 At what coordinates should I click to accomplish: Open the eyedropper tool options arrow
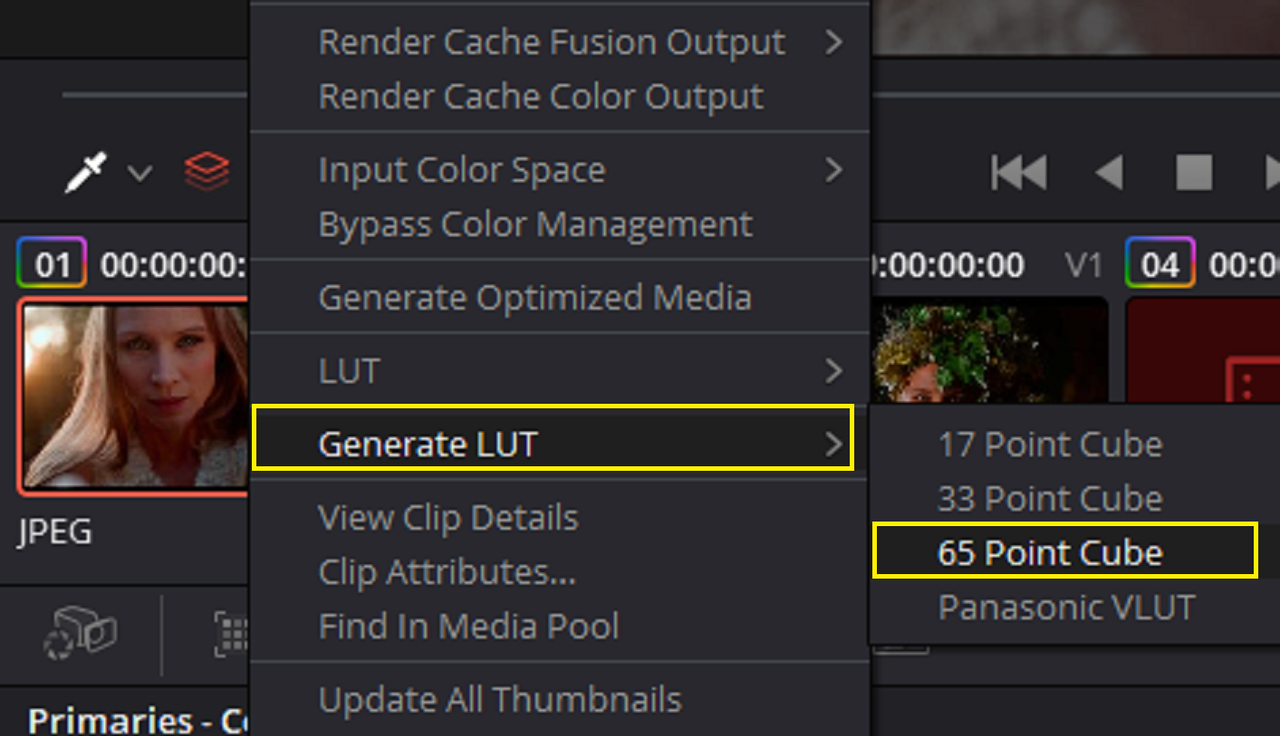tap(140, 173)
